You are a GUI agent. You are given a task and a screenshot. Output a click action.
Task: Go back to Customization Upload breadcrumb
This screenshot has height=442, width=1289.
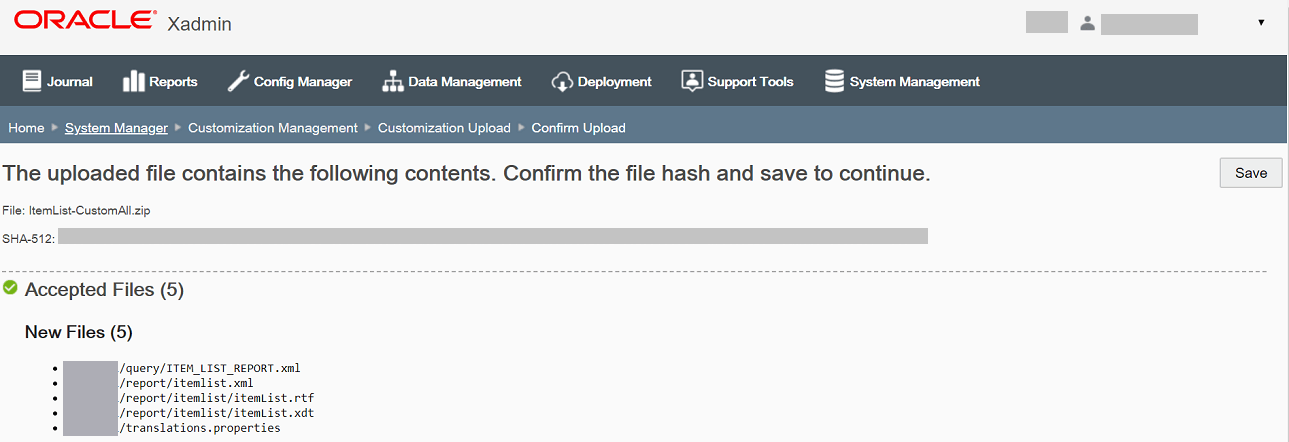pos(444,128)
